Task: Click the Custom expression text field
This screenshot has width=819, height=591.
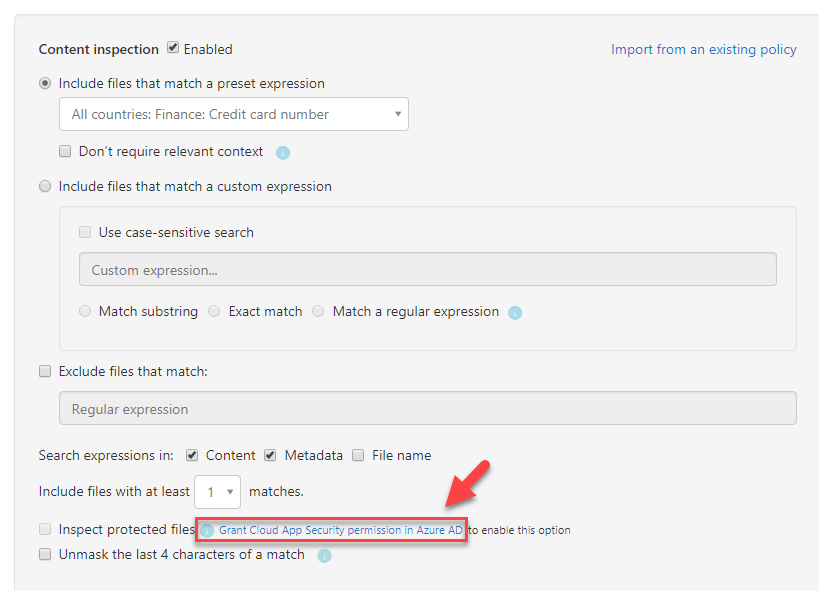Action: [x=428, y=270]
